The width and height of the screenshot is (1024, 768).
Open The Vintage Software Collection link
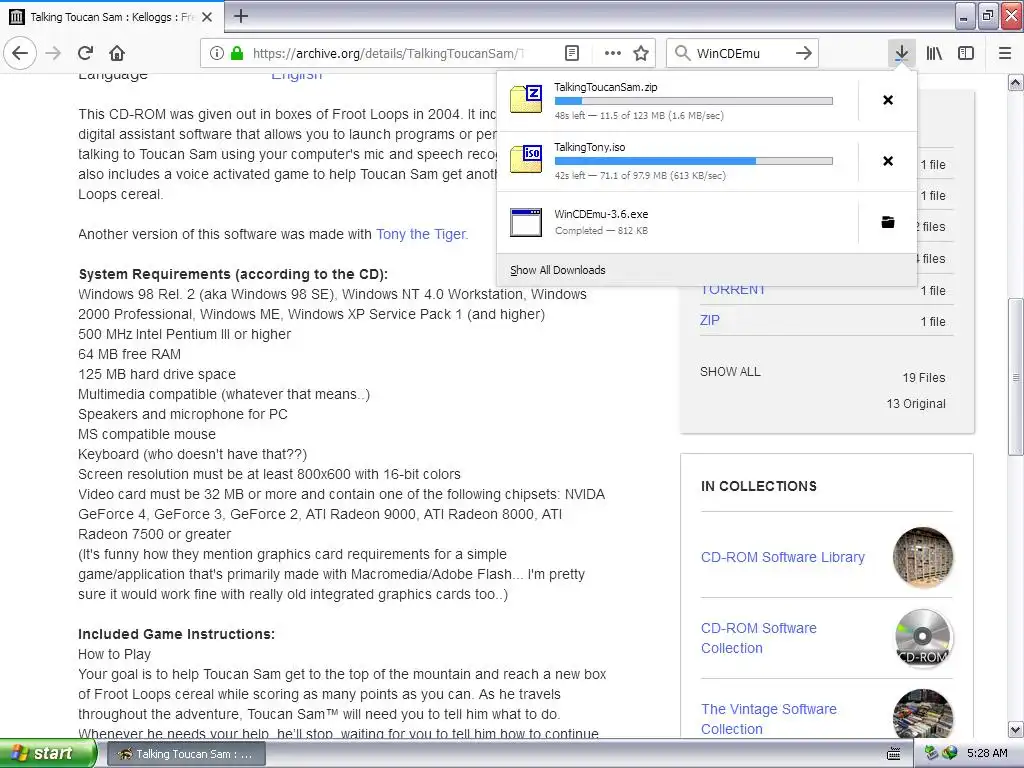(769, 719)
